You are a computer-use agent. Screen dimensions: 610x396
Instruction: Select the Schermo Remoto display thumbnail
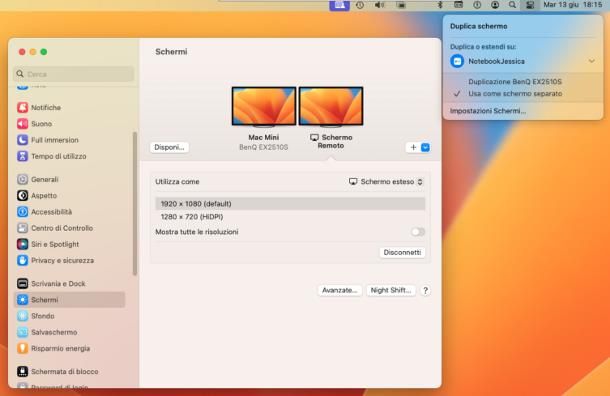point(331,106)
